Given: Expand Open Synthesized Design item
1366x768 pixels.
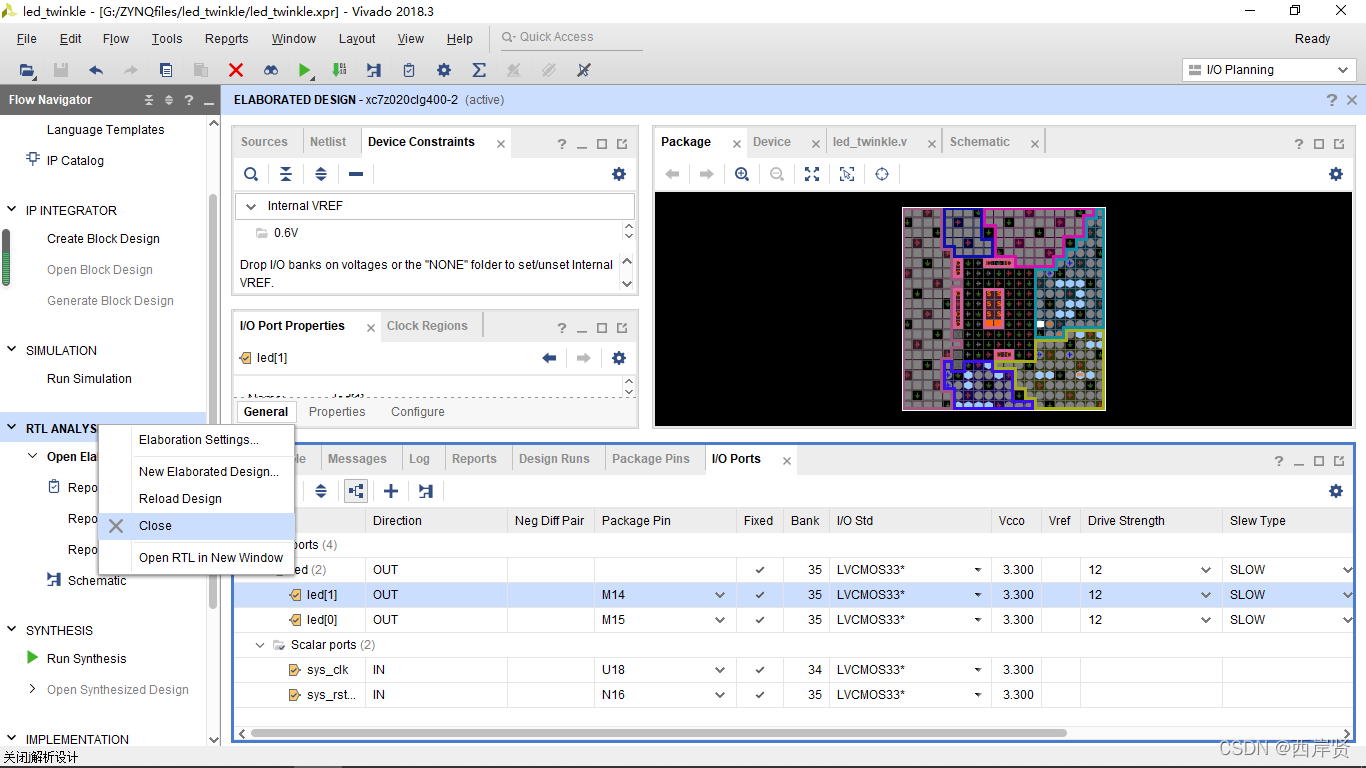Looking at the screenshot, I should 32,689.
